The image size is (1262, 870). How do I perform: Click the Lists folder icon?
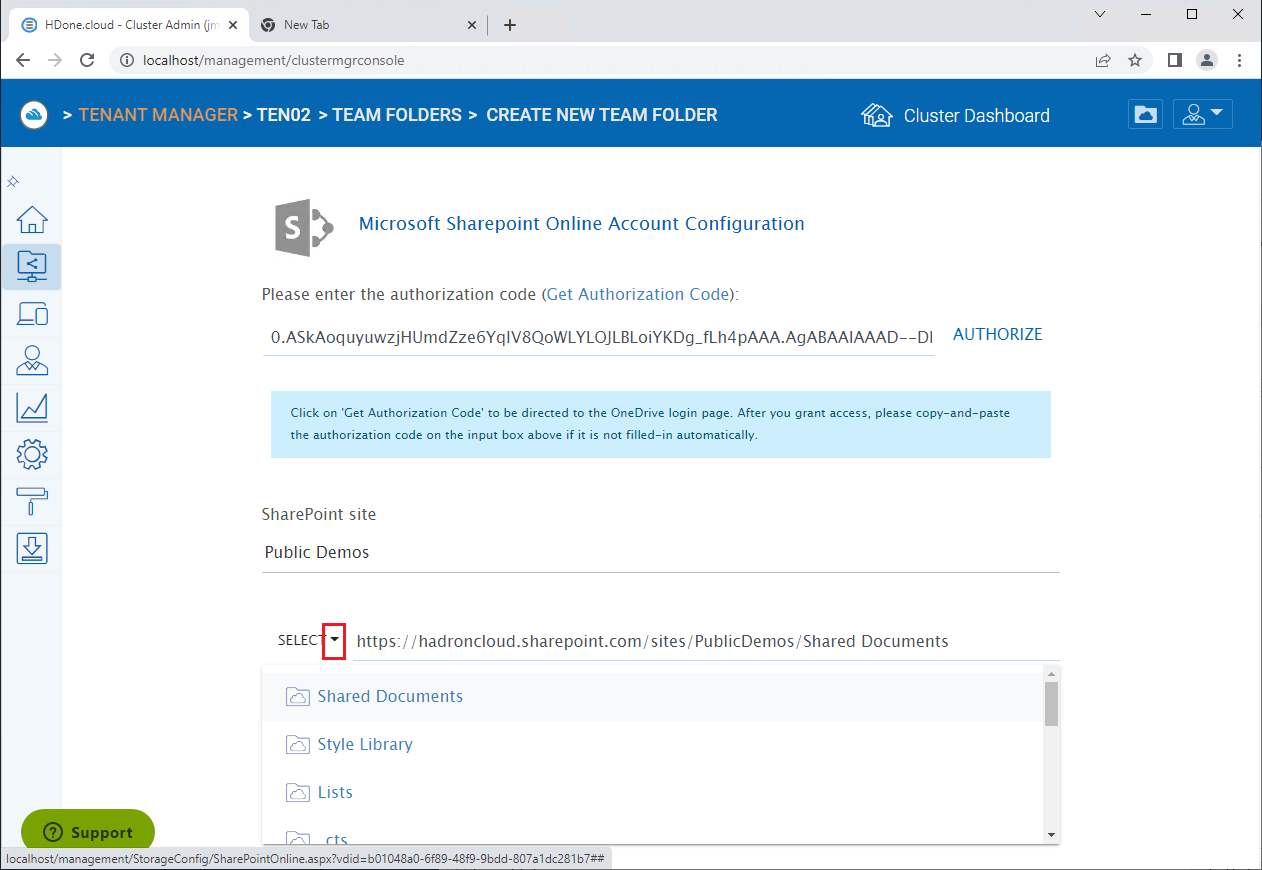297,793
